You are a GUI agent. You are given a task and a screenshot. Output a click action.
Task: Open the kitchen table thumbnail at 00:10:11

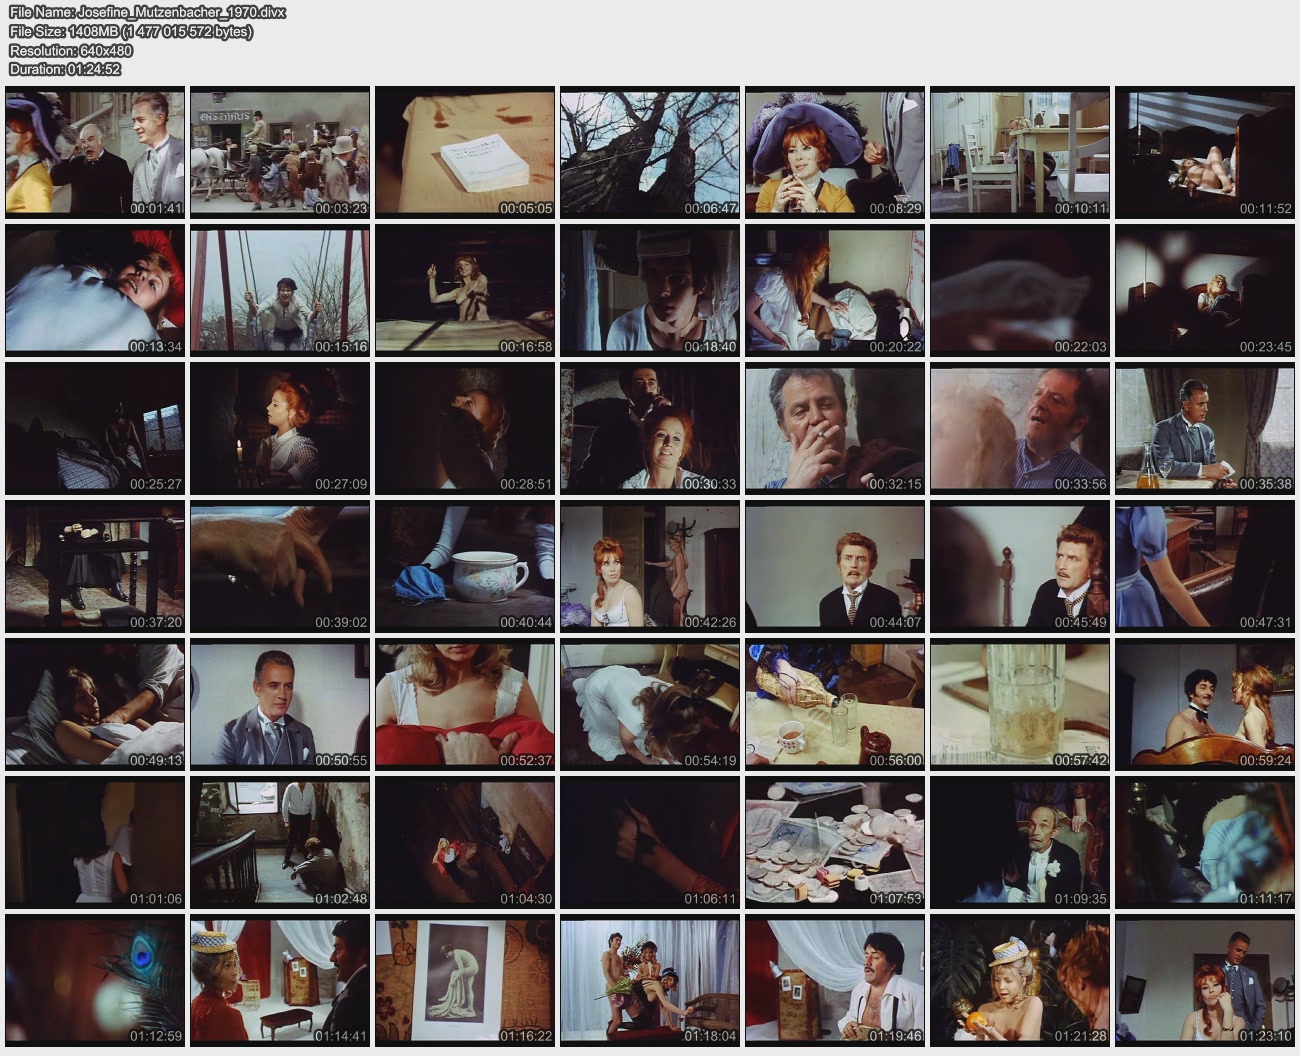(x=1020, y=152)
